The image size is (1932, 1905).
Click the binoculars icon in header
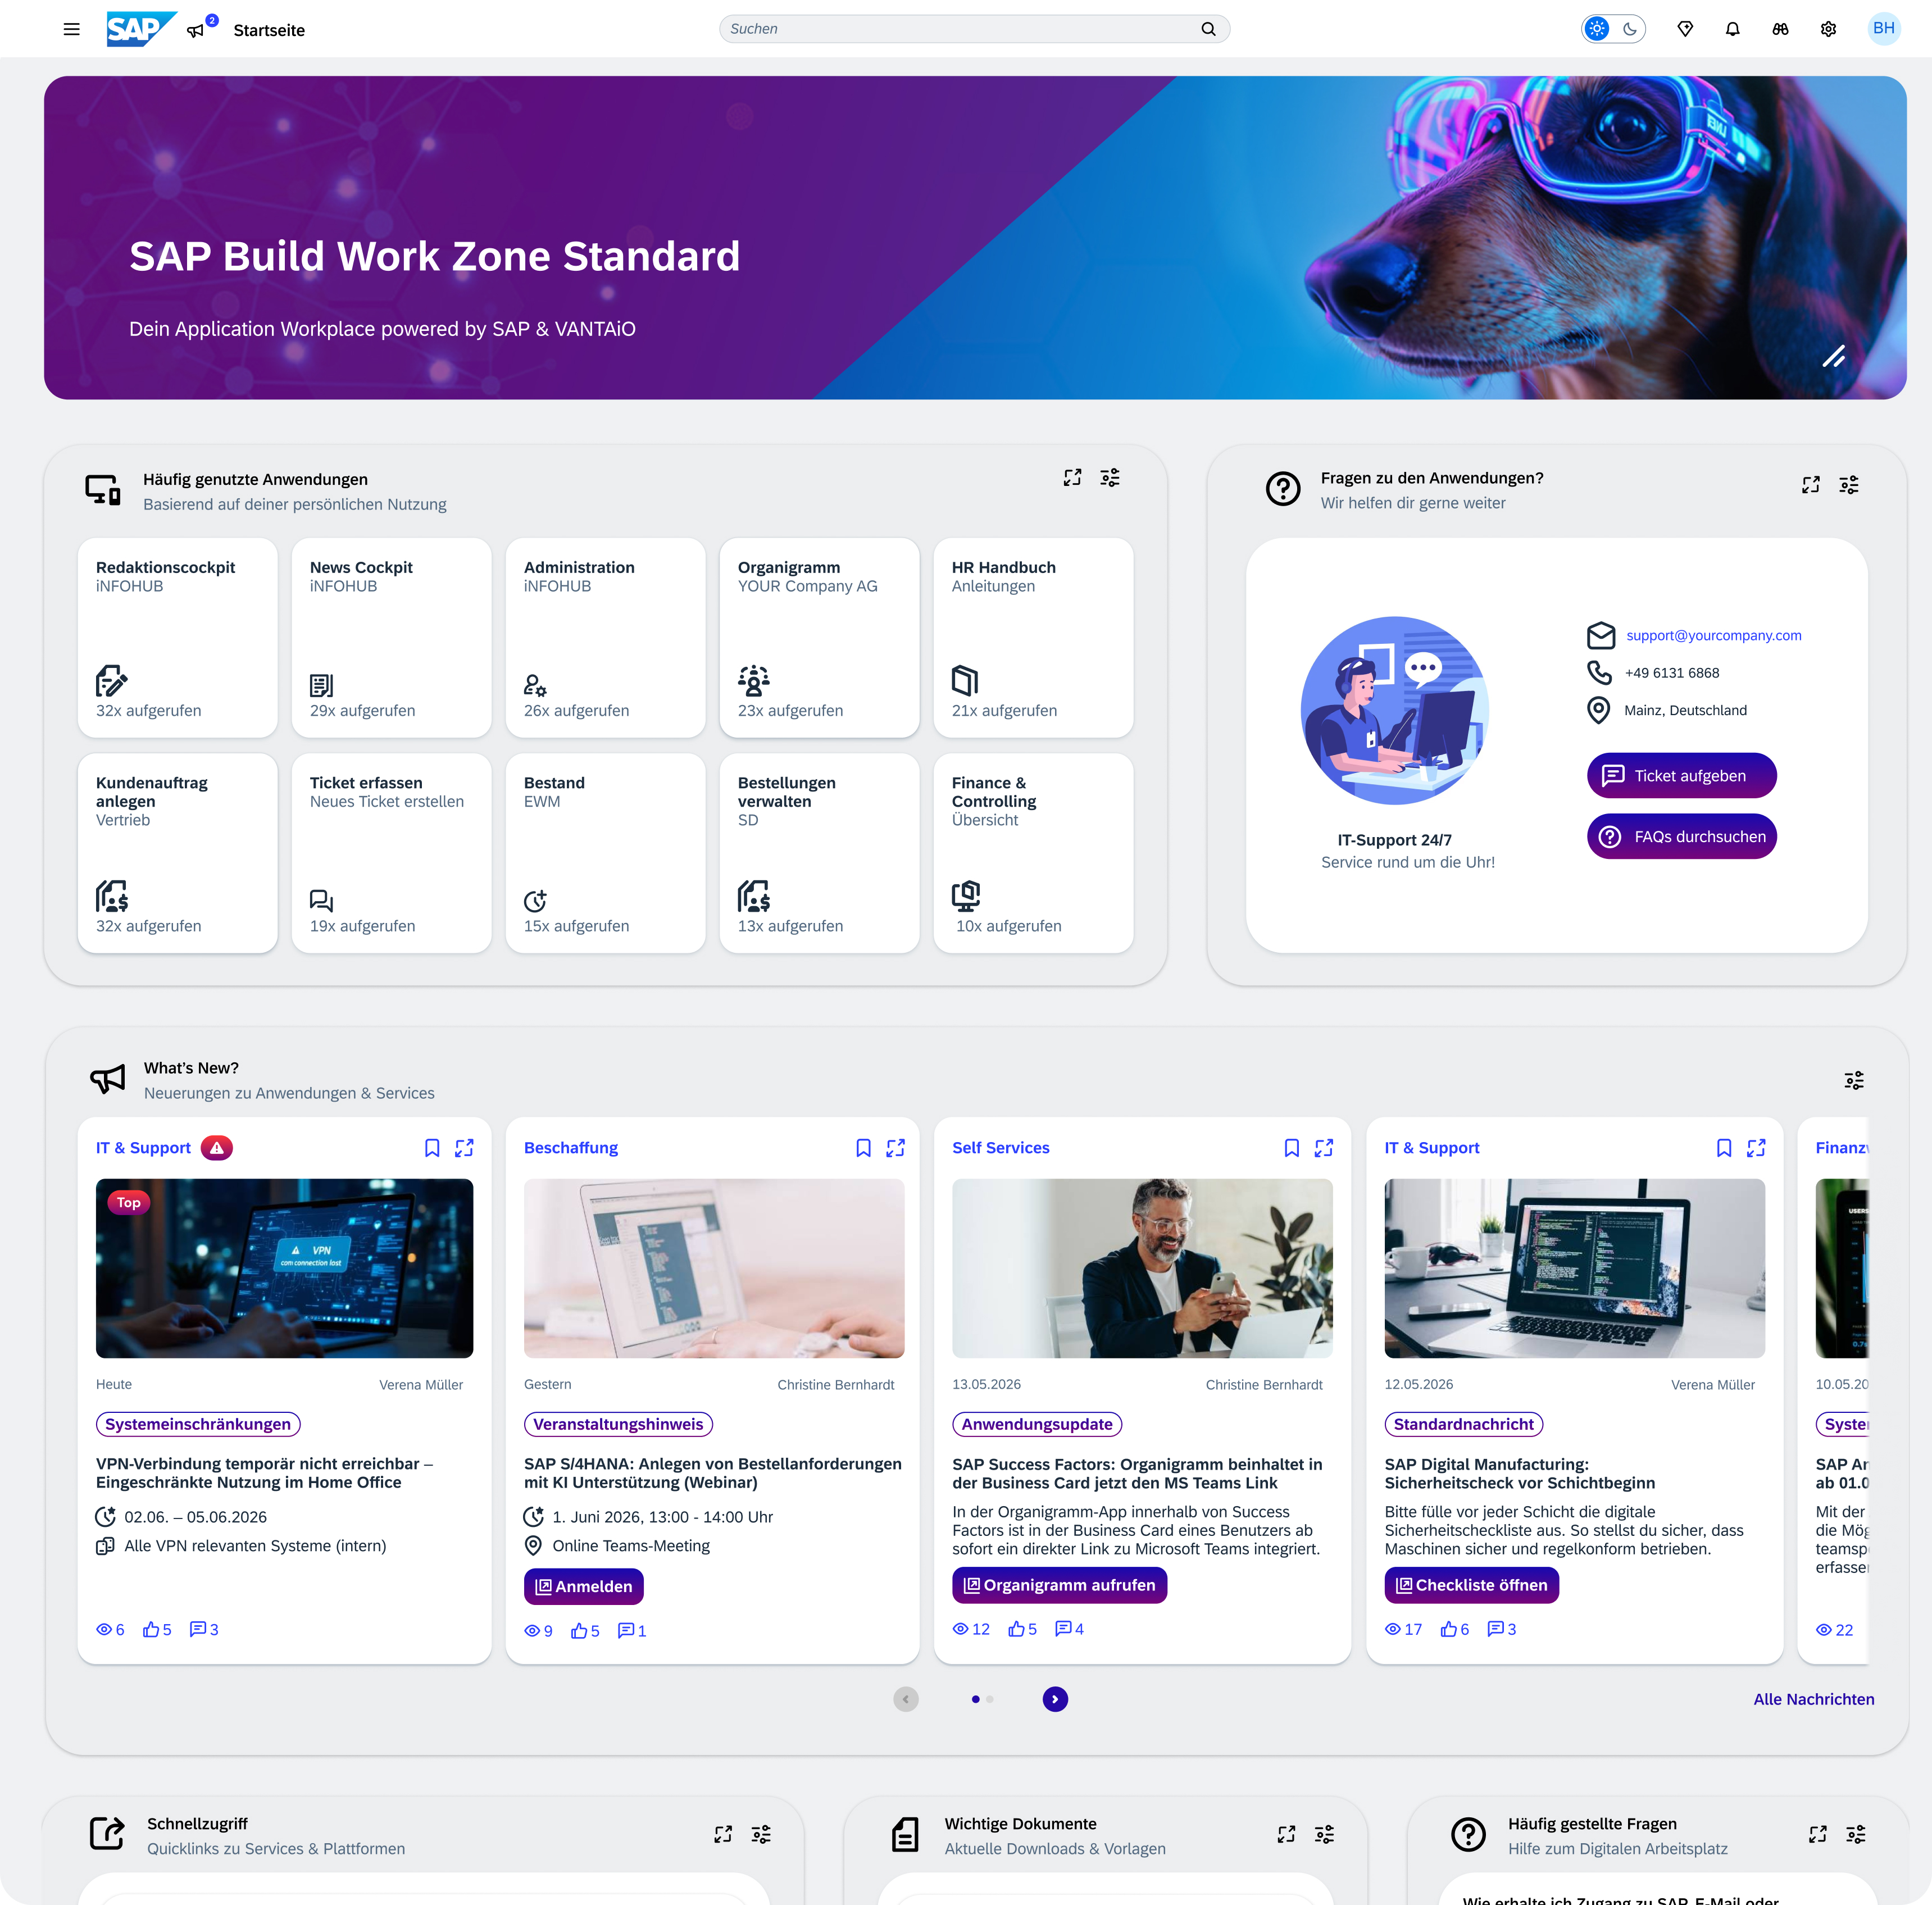coord(1781,29)
